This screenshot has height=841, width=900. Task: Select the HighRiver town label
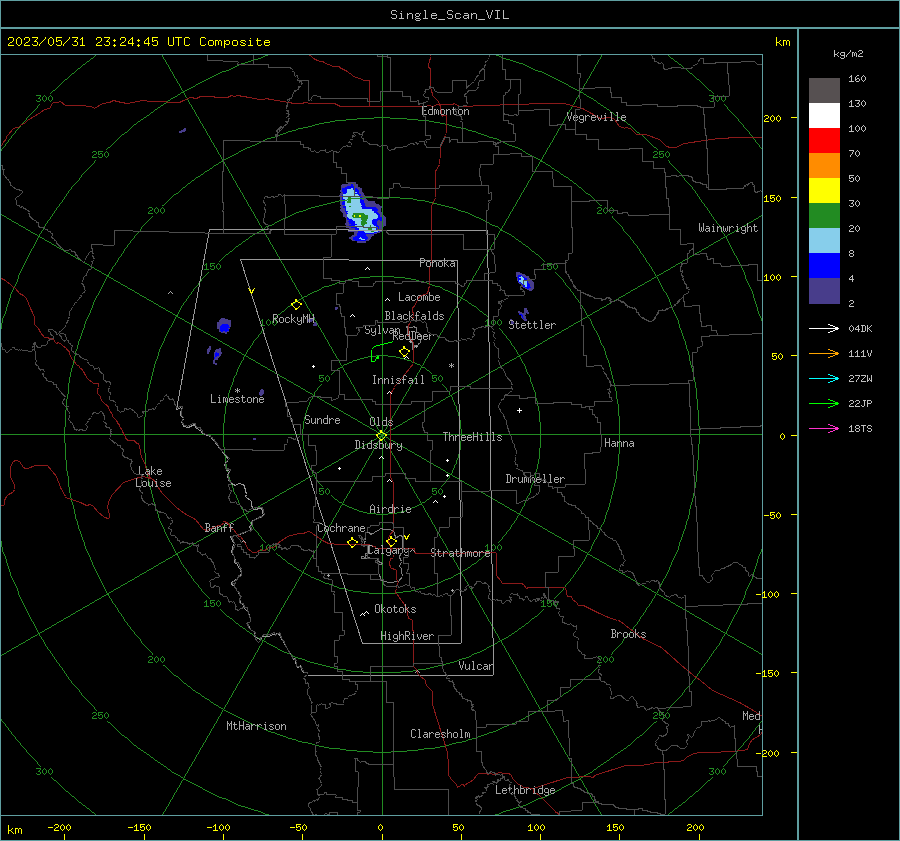pyautogui.click(x=407, y=636)
